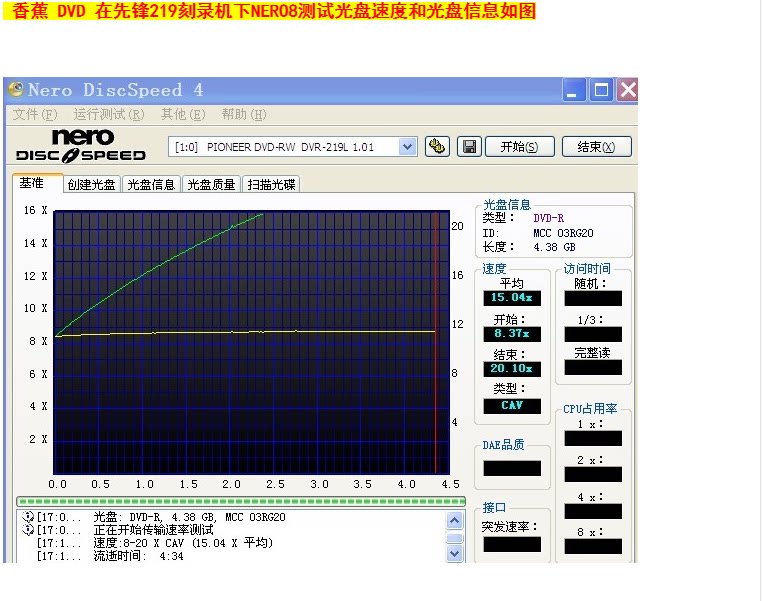The height and width of the screenshot is (601, 762).
Task: Click the log scrollbar up arrow
Action: [x=454, y=521]
